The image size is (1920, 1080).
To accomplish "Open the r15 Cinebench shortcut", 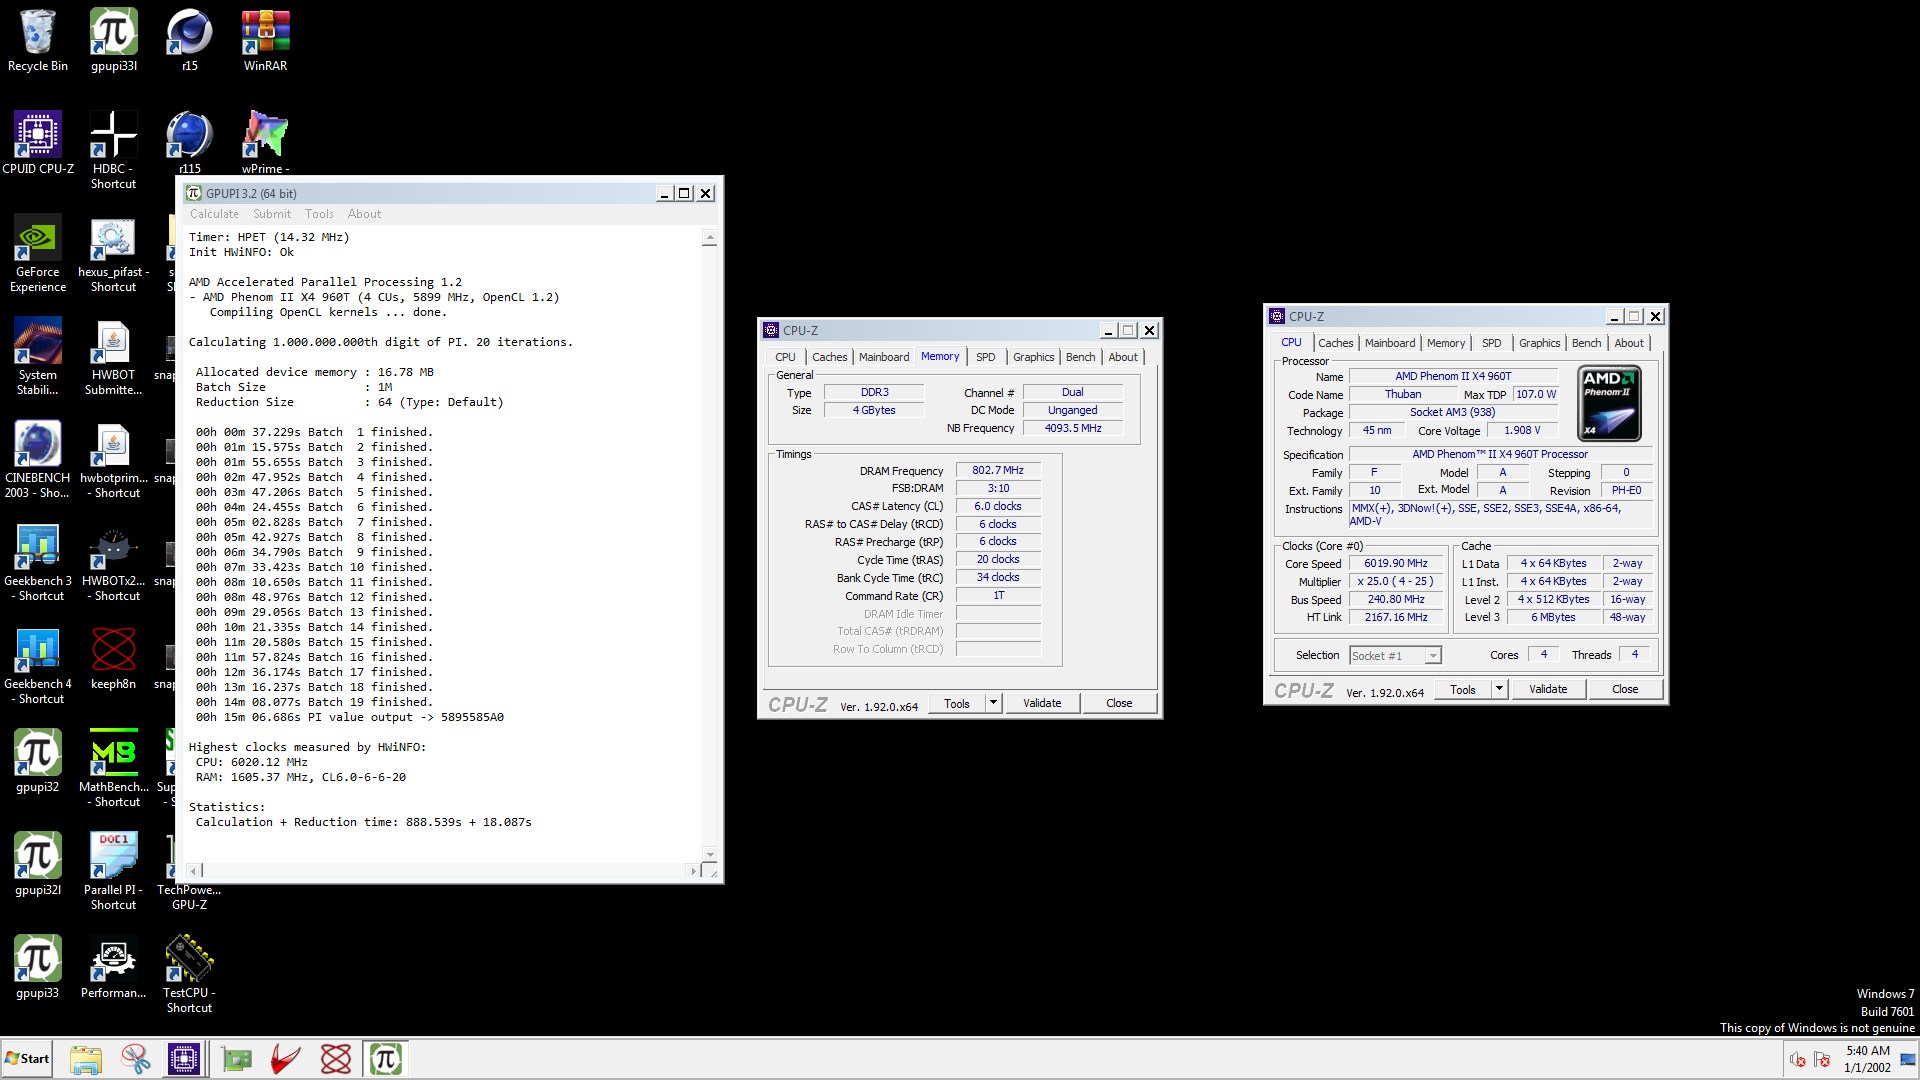I will click(x=189, y=41).
